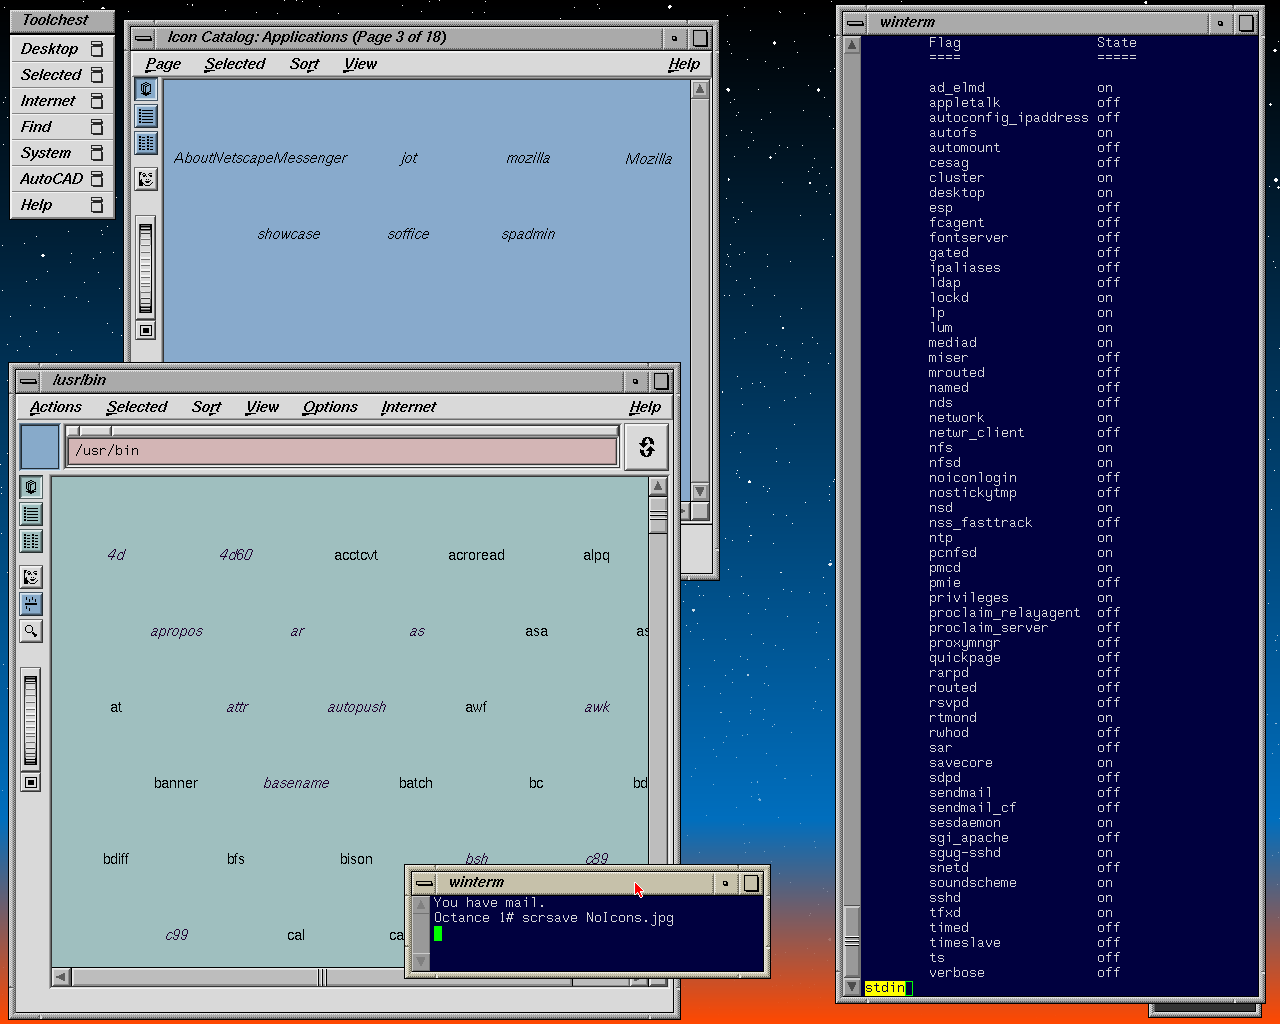The width and height of the screenshot is (1280, 1024).
Task: Open the window menu of the small winterm
Action: coord(424,883)
